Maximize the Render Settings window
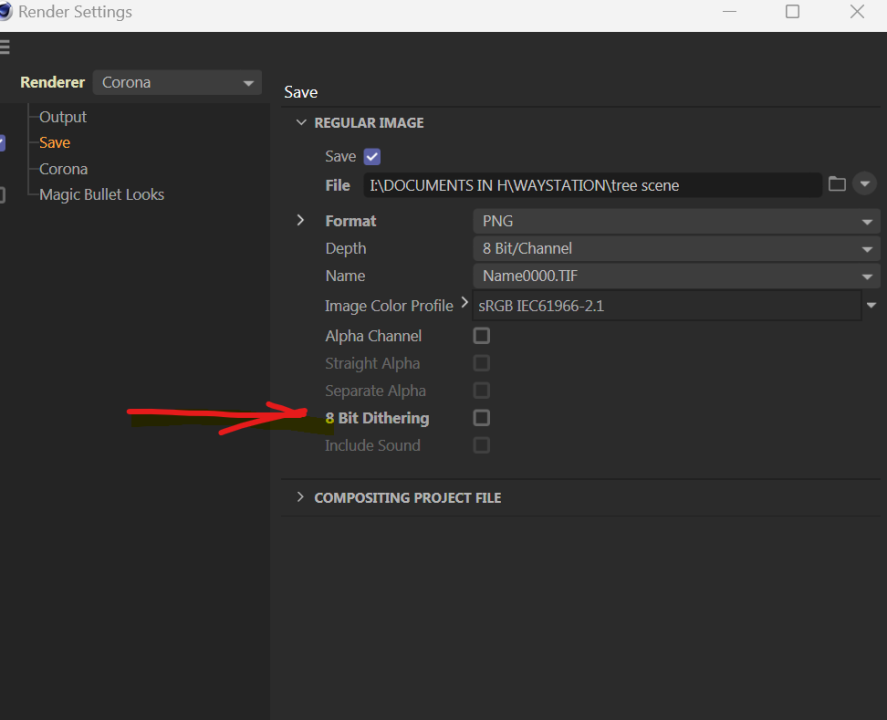The image size is (887, 720). (x=792, y=12)
